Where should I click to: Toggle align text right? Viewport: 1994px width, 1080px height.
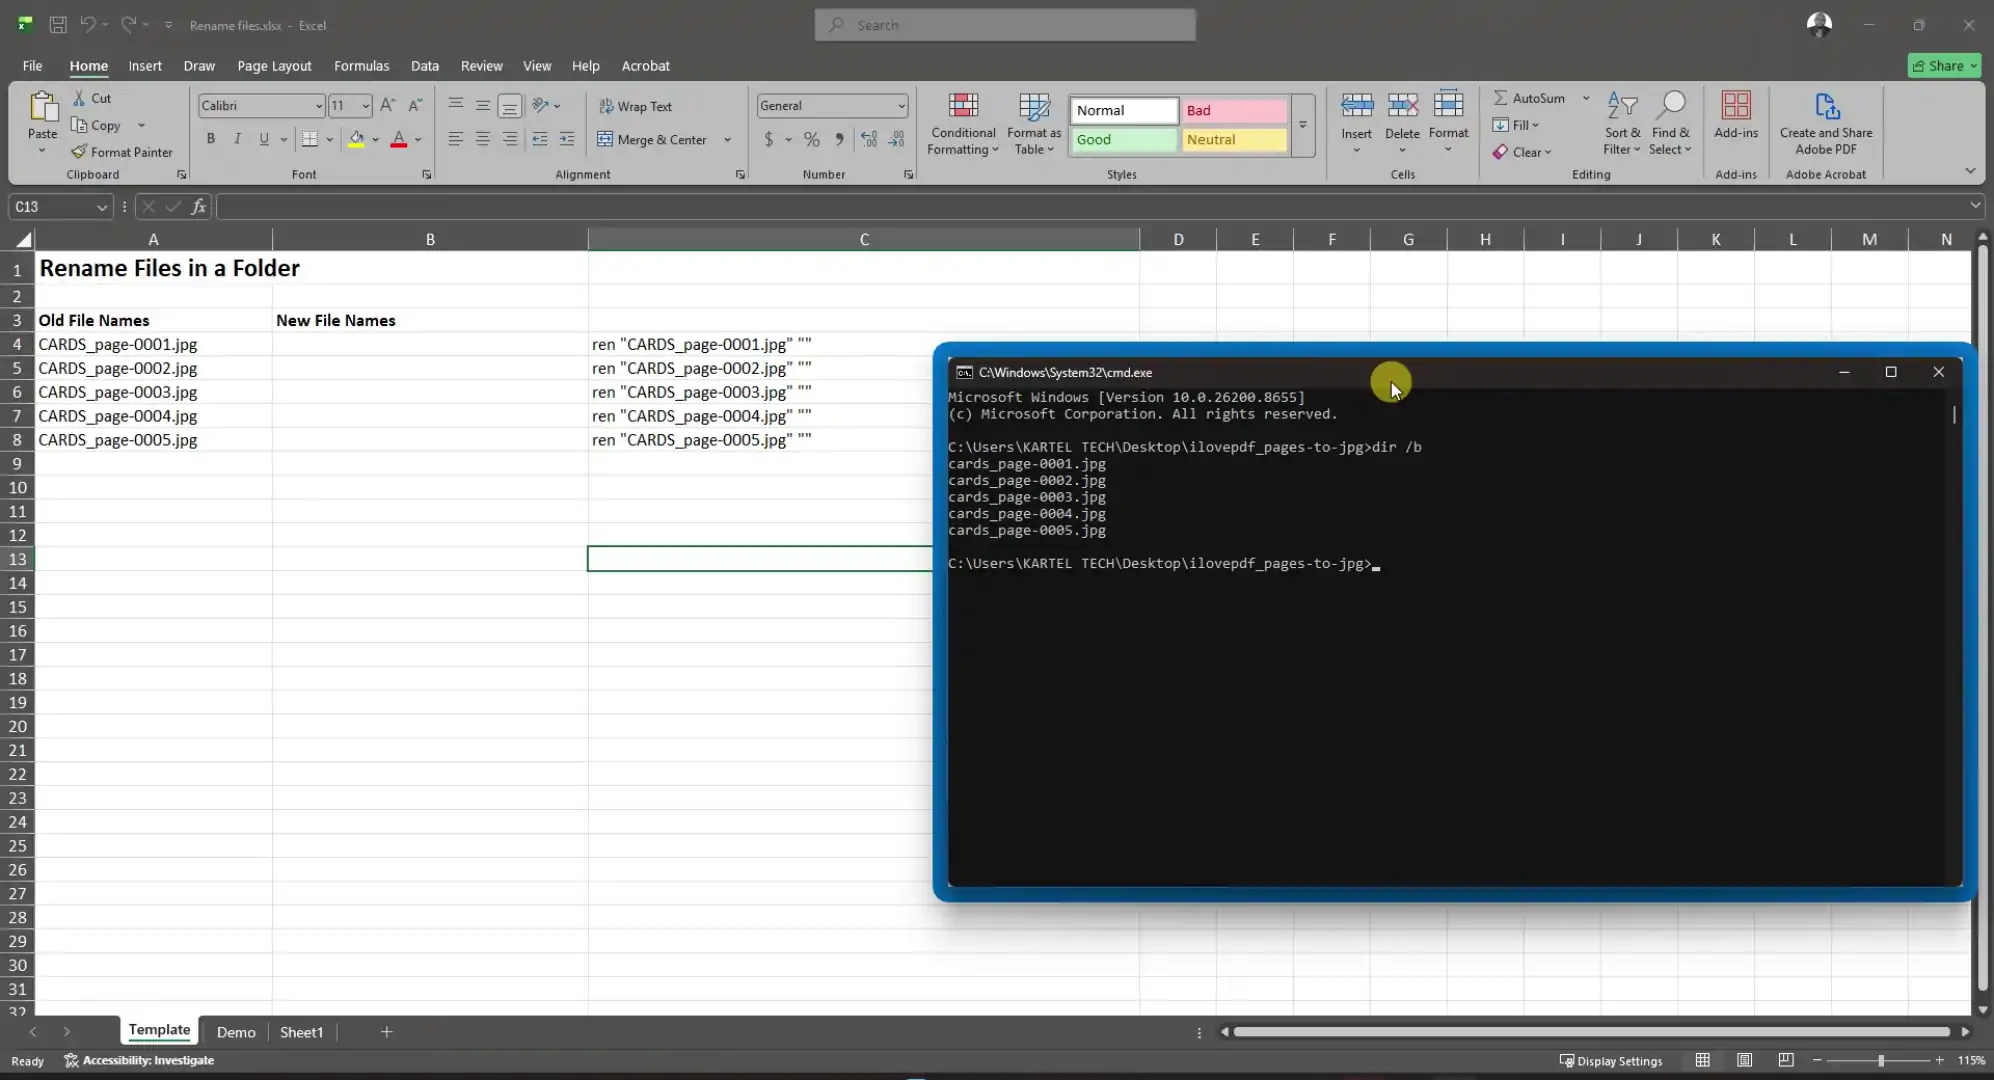tap(510, 139)
